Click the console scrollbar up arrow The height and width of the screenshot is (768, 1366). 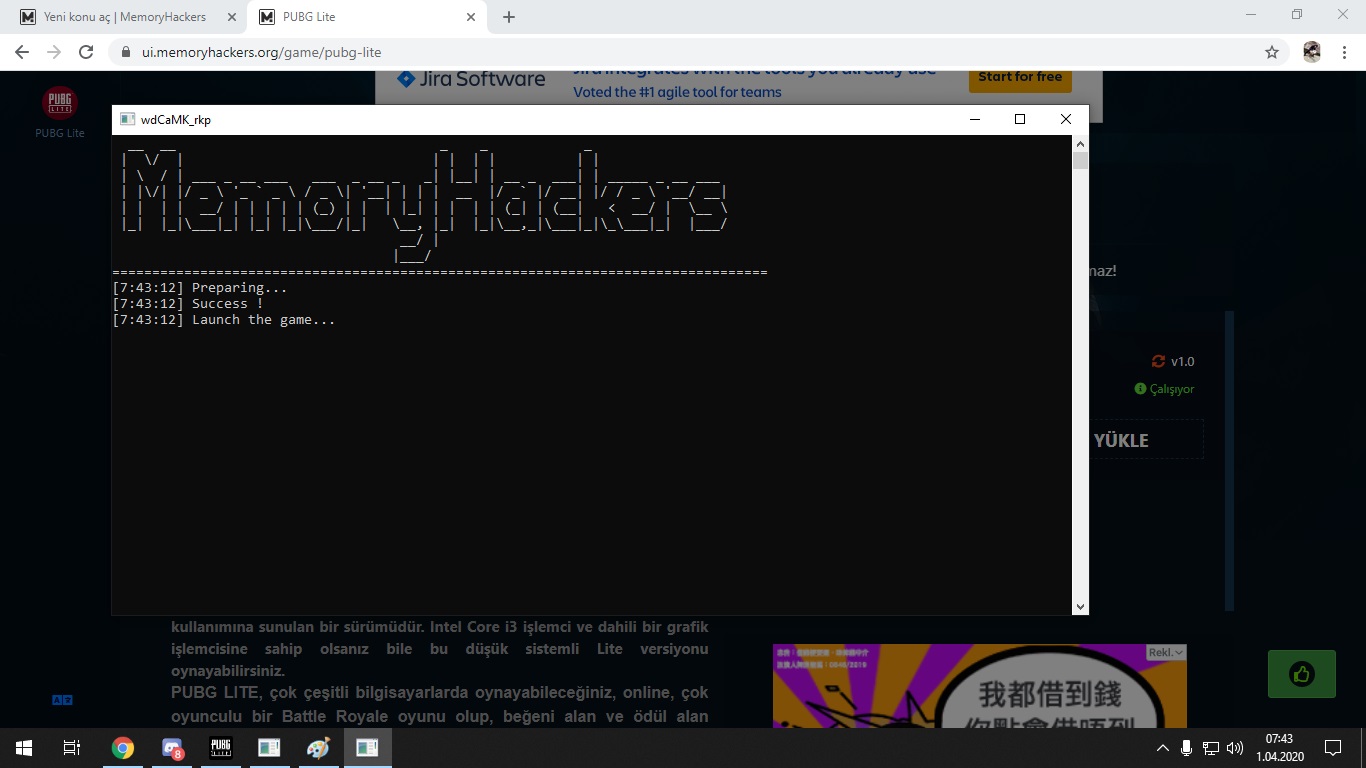click(x=1080, y=144)
